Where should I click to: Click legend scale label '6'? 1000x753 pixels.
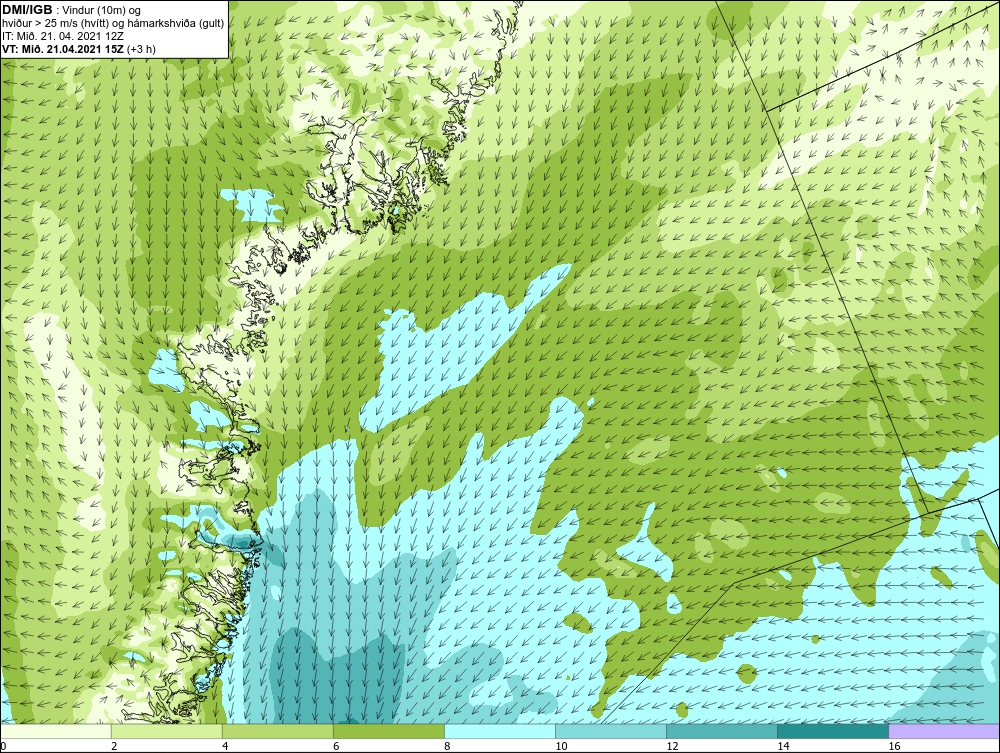click(x=336, y=746)
